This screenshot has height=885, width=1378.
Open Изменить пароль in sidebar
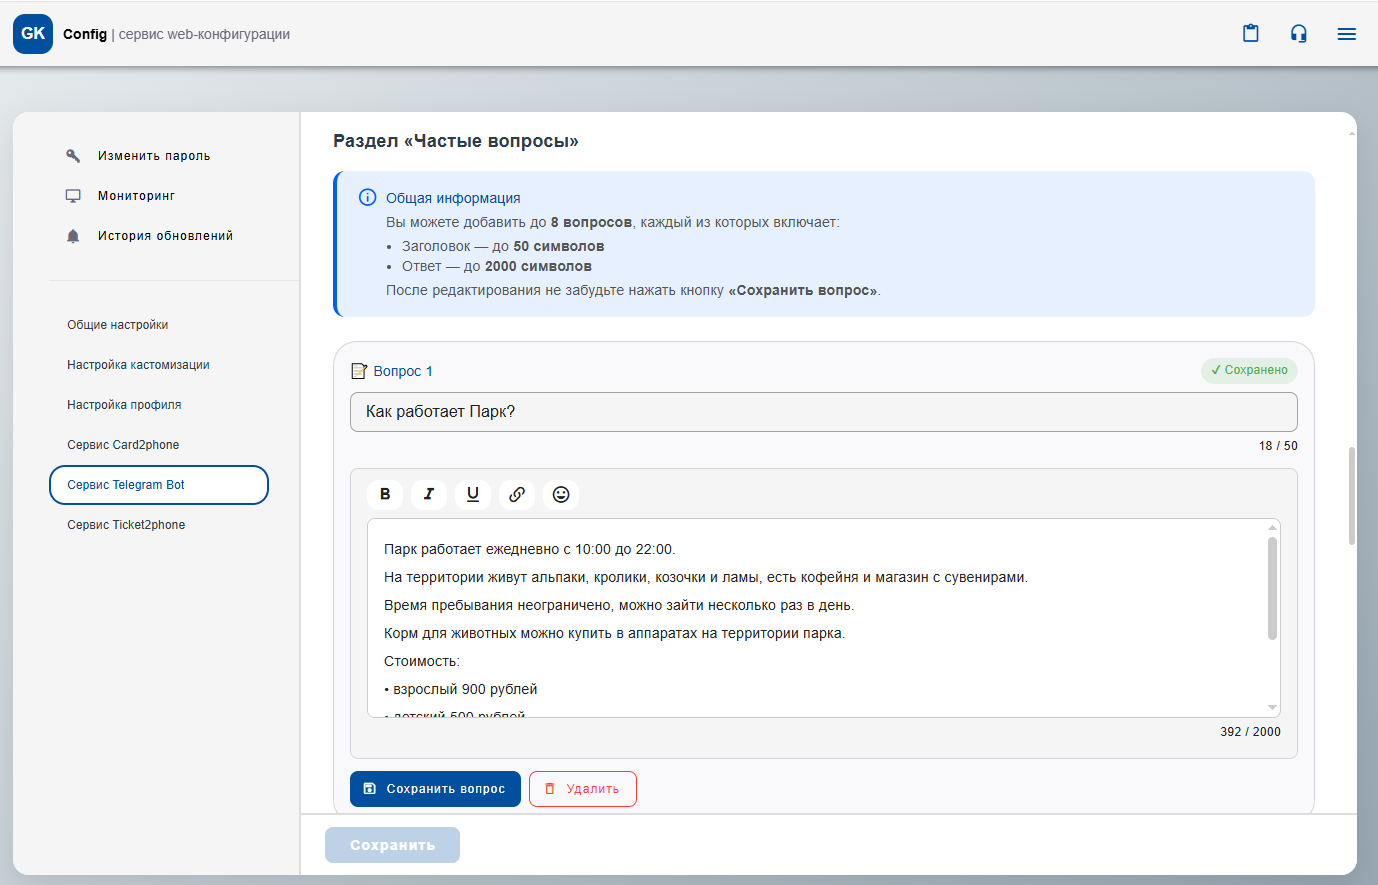153,156
